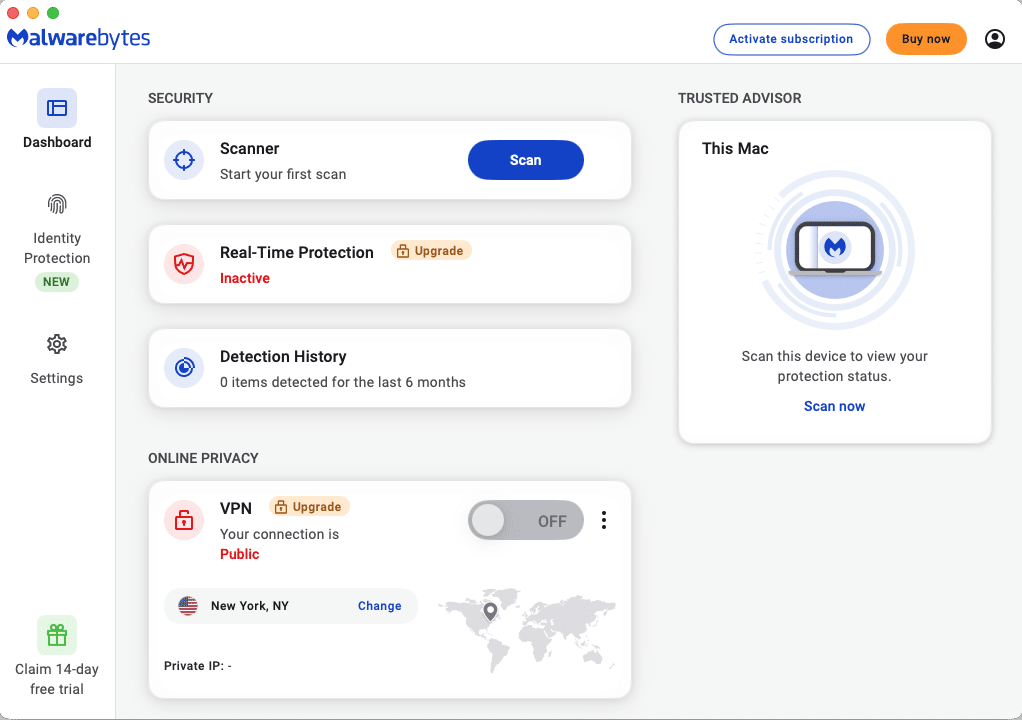Click the Dashboard label in sidebar
This screenshot has width=1022, height=720.
click(57, 142)
